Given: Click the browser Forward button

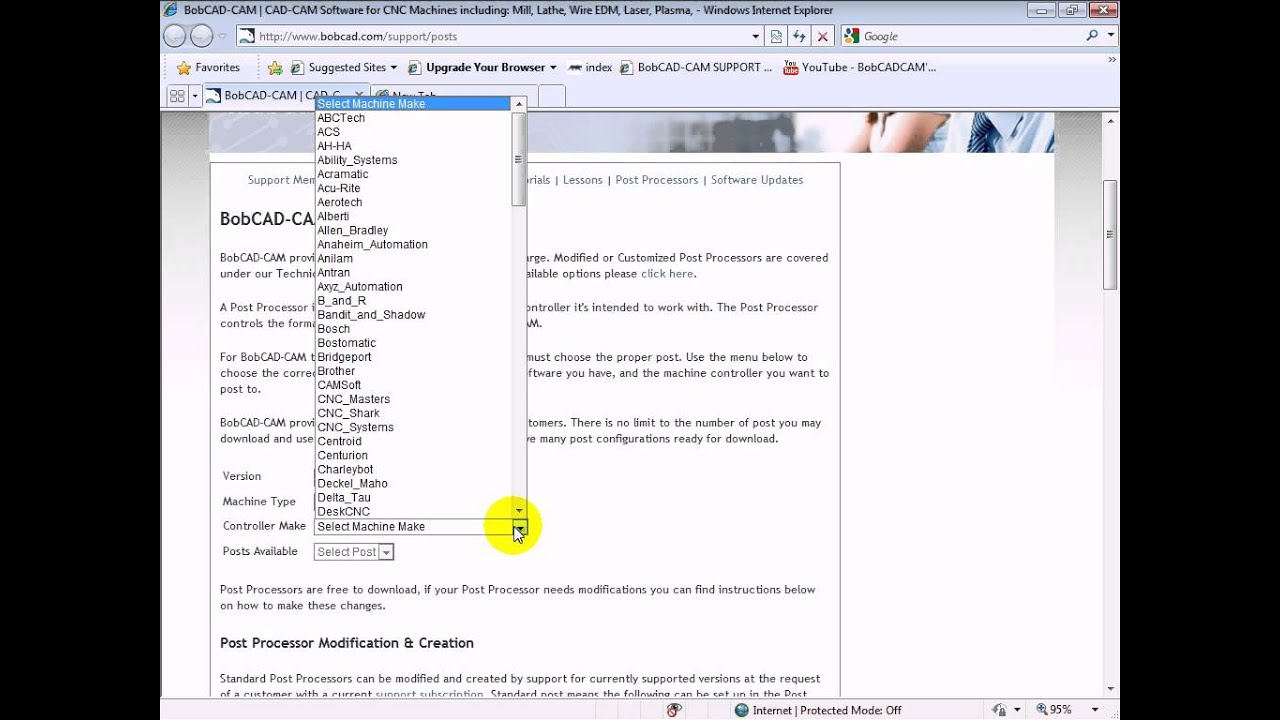Looking at the screenshot, I should [x=201, y=36].
